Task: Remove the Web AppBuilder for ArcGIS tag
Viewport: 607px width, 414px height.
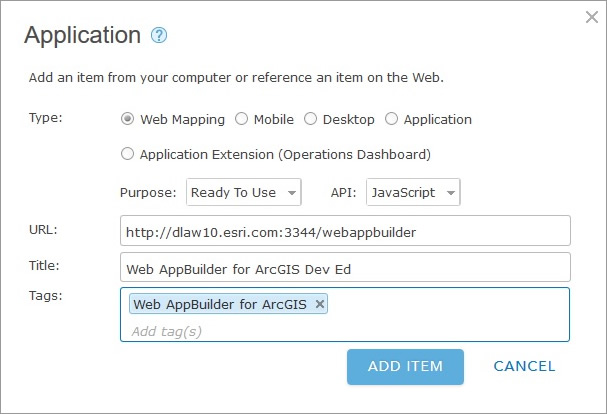Action: pos(320,304)
